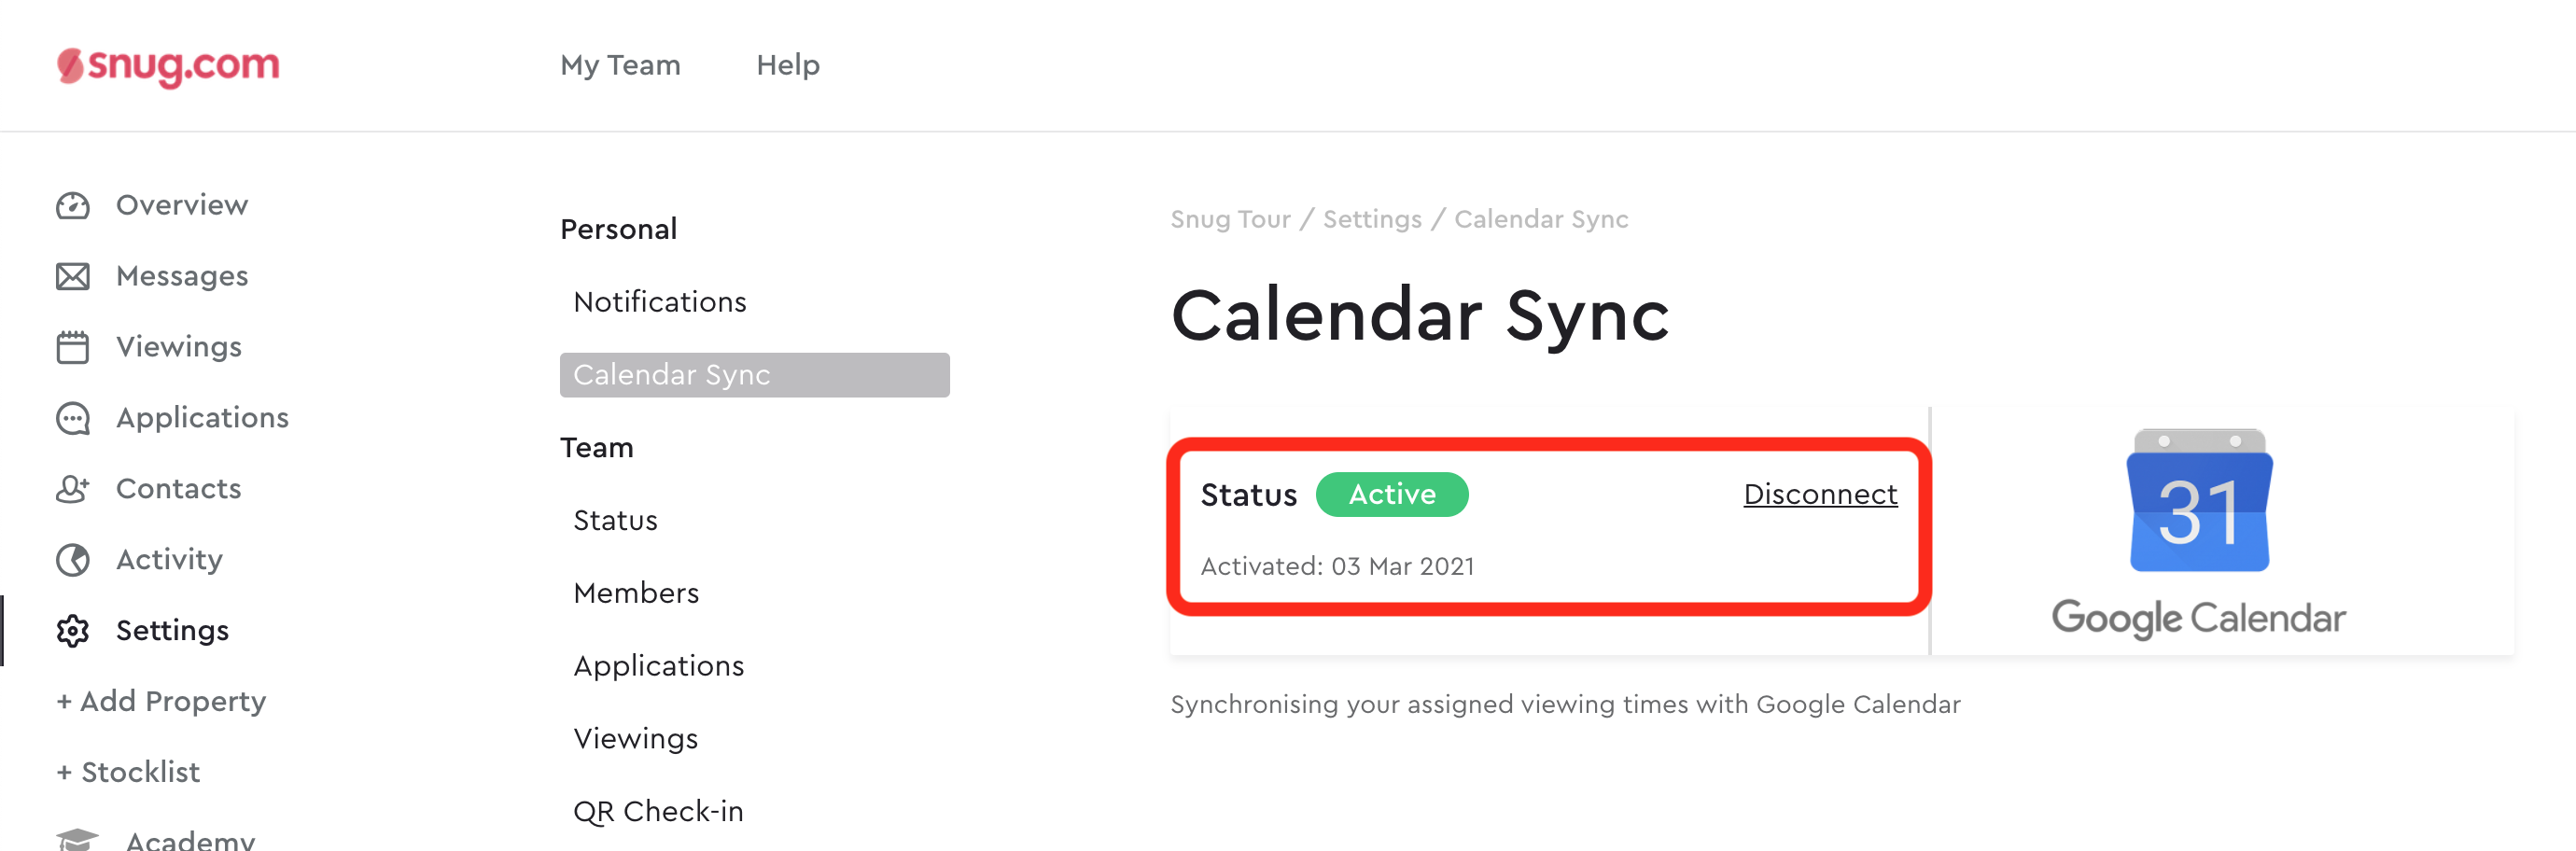Open the Help menu
Viewport: 2576px width, 851px height.
(788, 65)
